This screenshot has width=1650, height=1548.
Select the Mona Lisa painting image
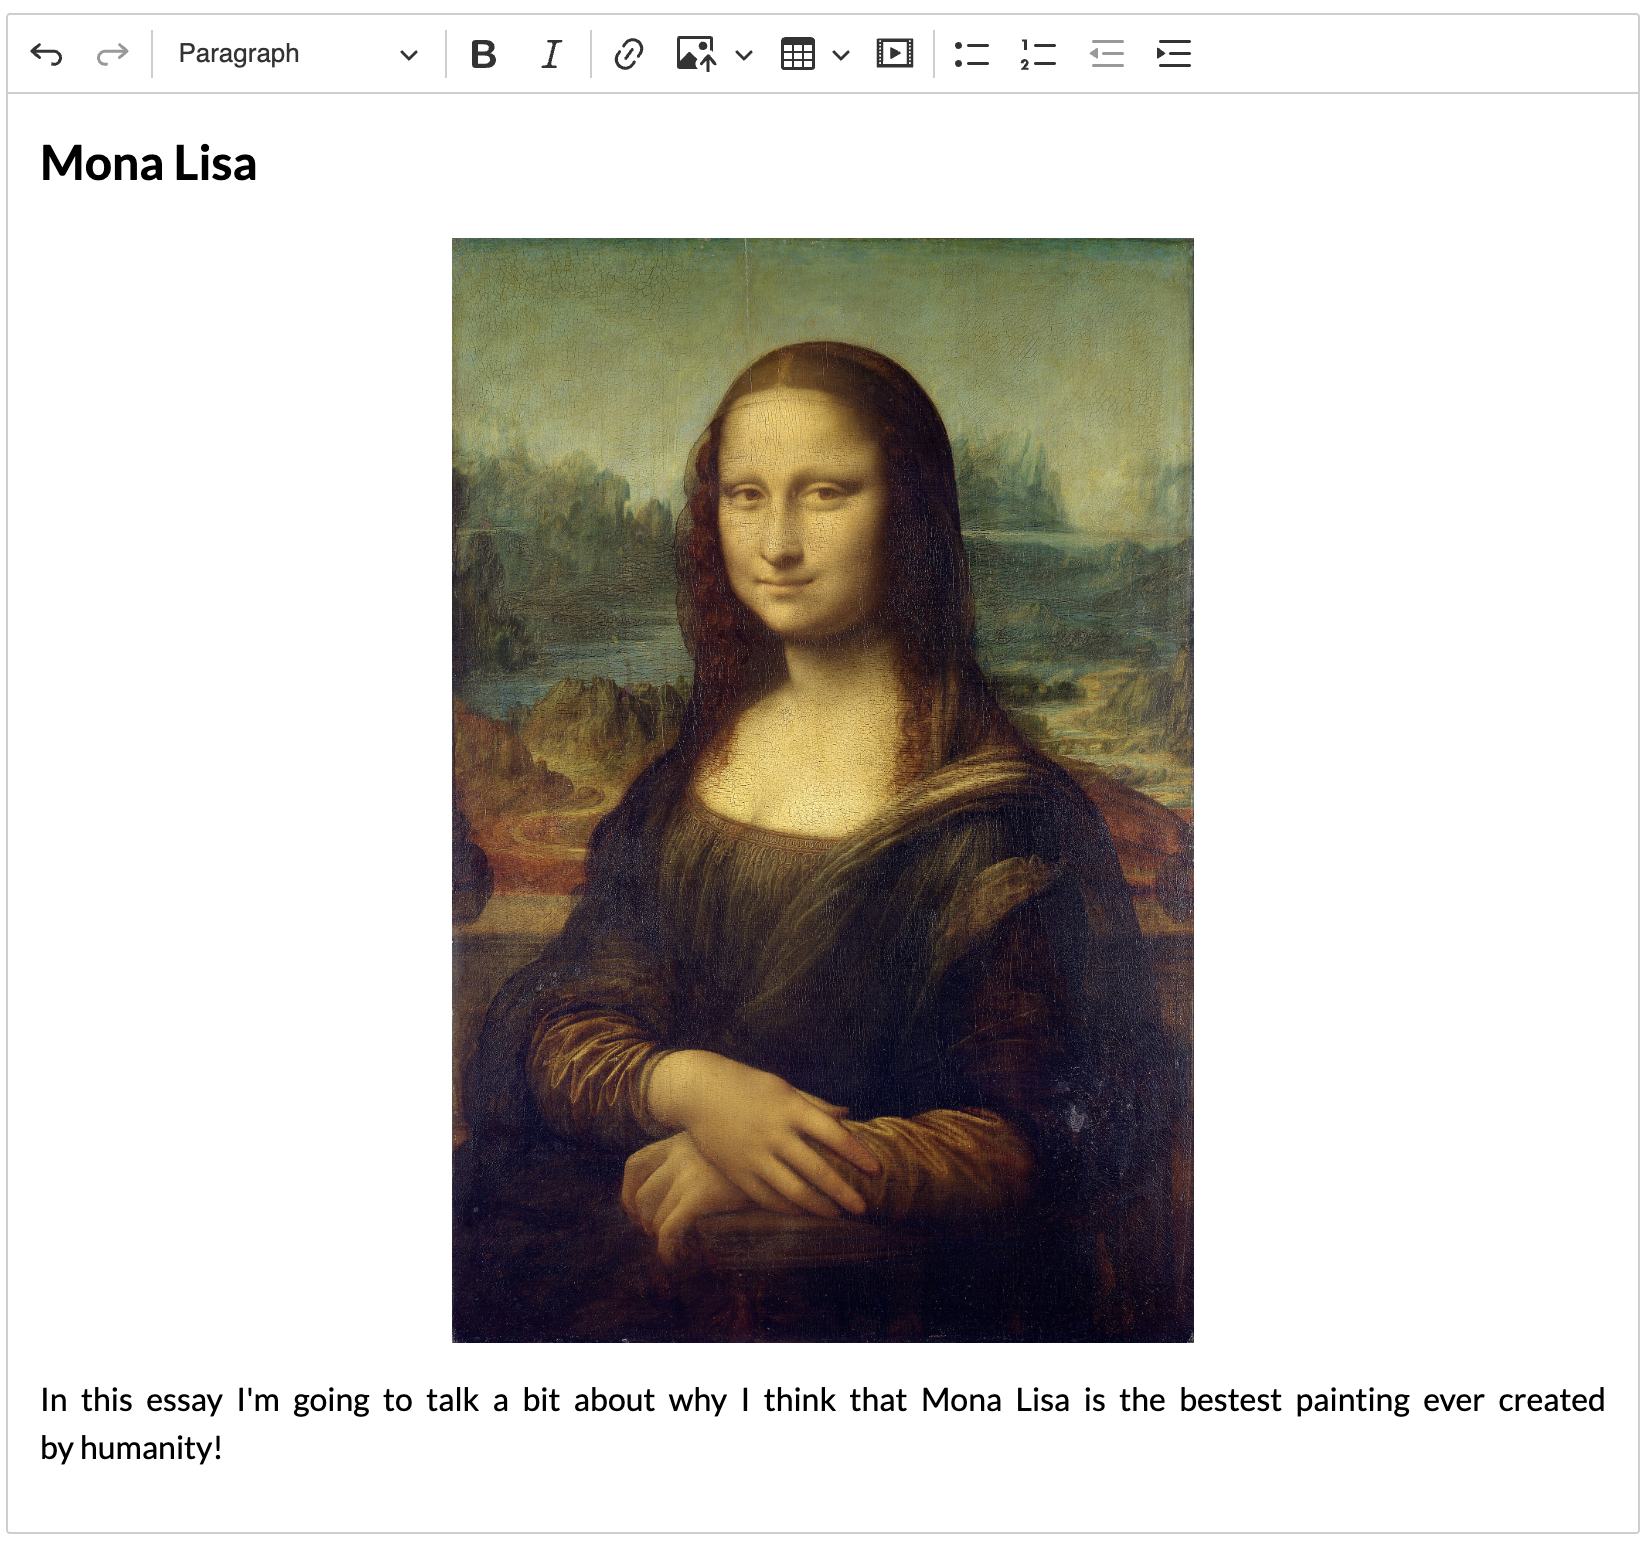tap(823, 790)
